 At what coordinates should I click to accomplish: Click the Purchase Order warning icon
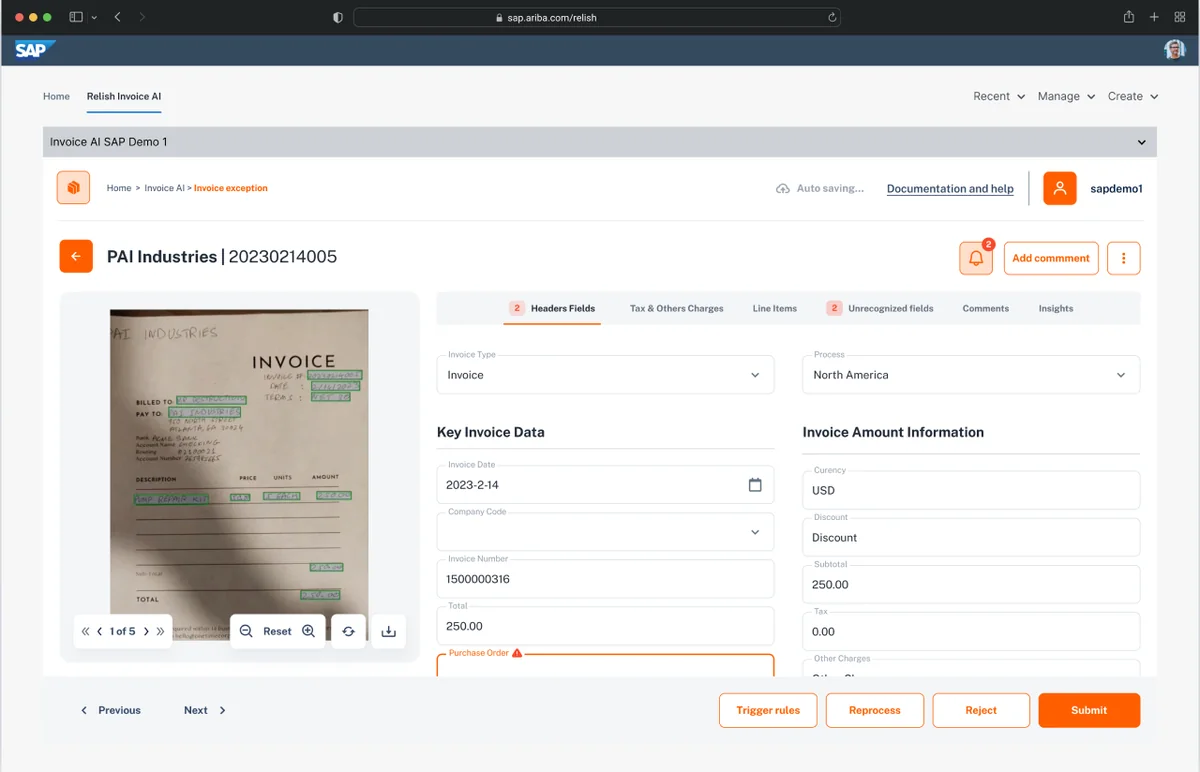[517, 653]
